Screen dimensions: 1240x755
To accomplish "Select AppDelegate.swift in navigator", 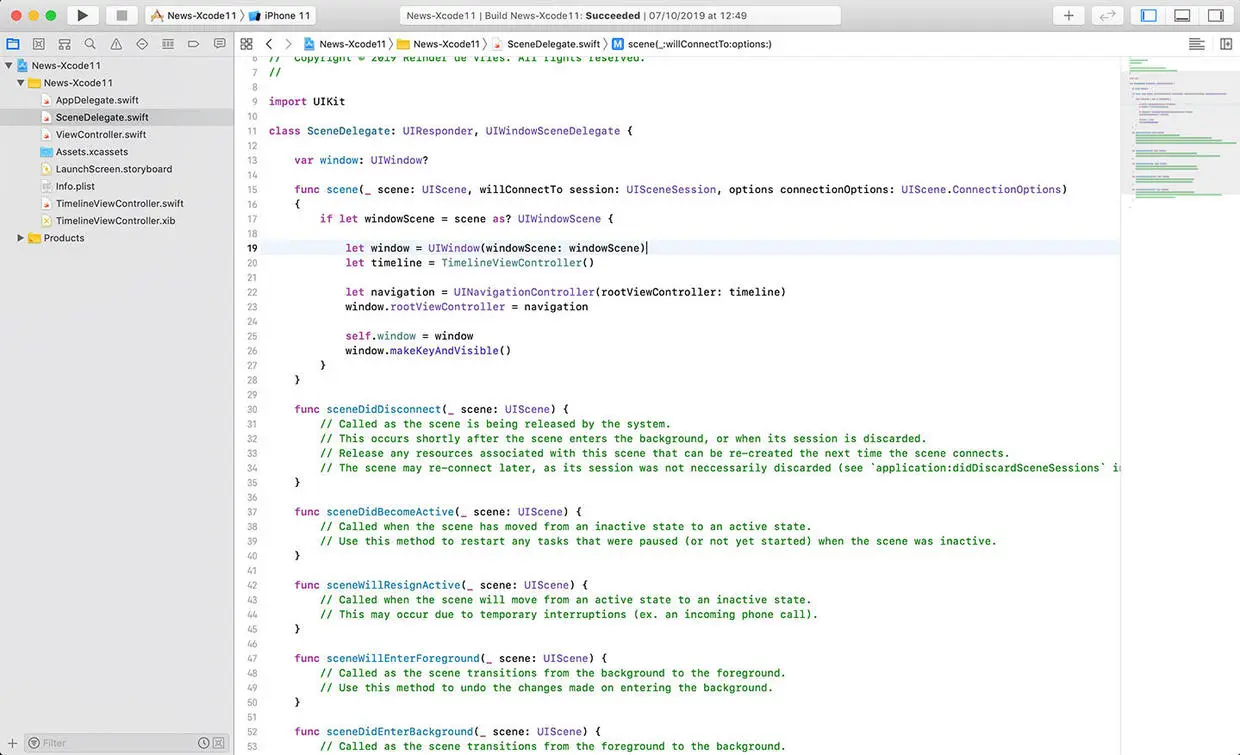I will 97,100.
